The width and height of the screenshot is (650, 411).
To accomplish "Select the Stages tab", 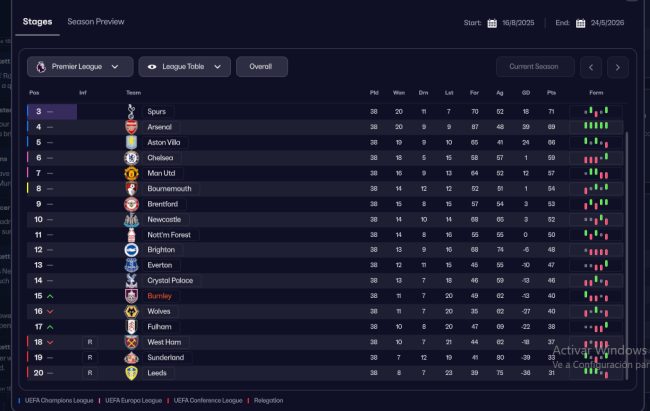I will [x=38, y=21].
